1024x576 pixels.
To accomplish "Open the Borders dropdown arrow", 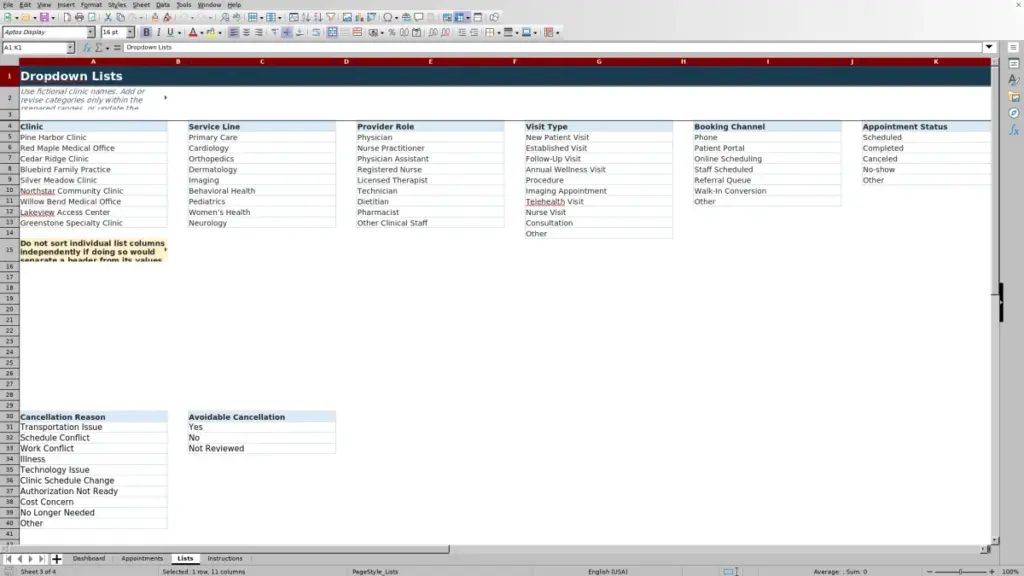I will pos(498,33).
